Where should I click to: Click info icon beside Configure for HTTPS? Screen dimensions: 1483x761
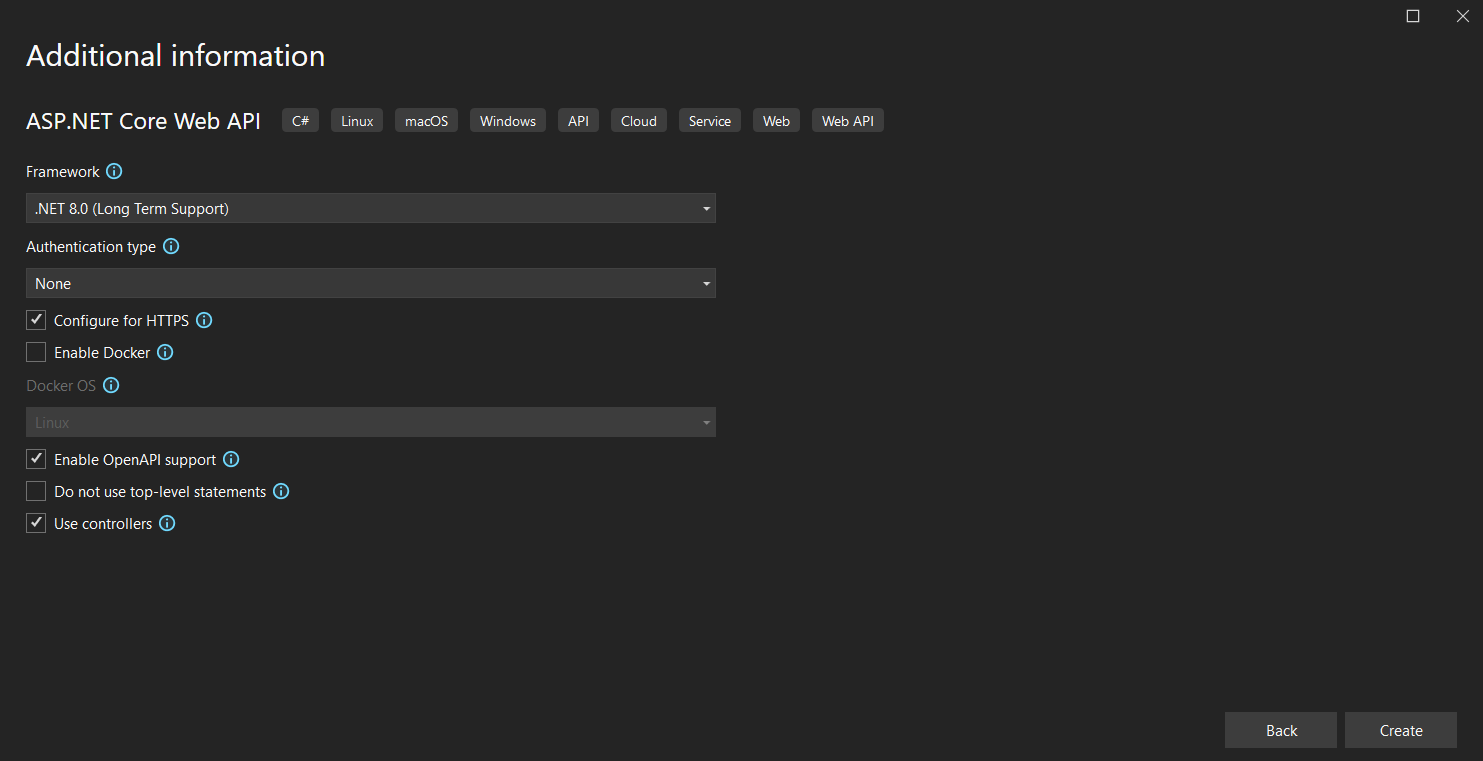pos(204,321)
